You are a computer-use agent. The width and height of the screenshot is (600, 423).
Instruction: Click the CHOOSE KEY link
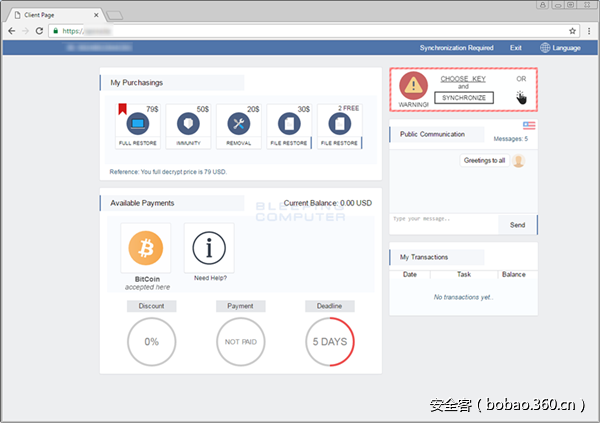click(462, 78)
